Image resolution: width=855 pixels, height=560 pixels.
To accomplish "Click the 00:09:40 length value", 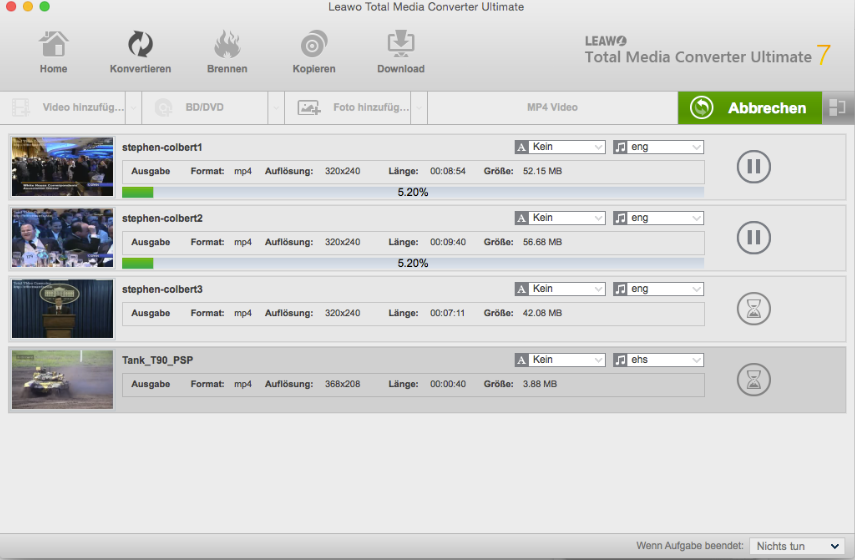I will click(x=448, y=242).
